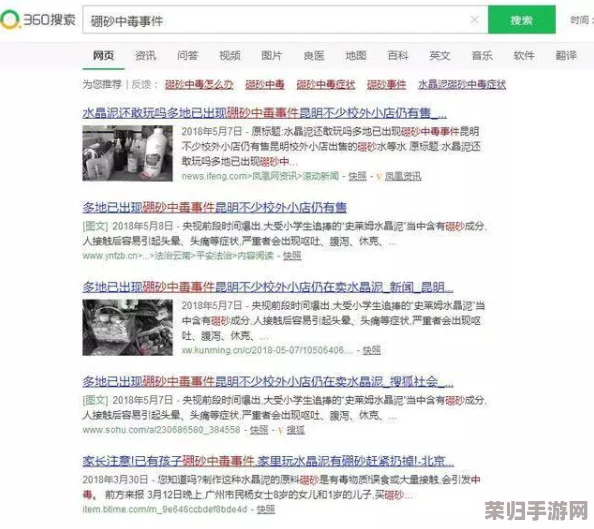Switch to the 资讯 tab
594x529 pixels.
(x=145, y=56)
